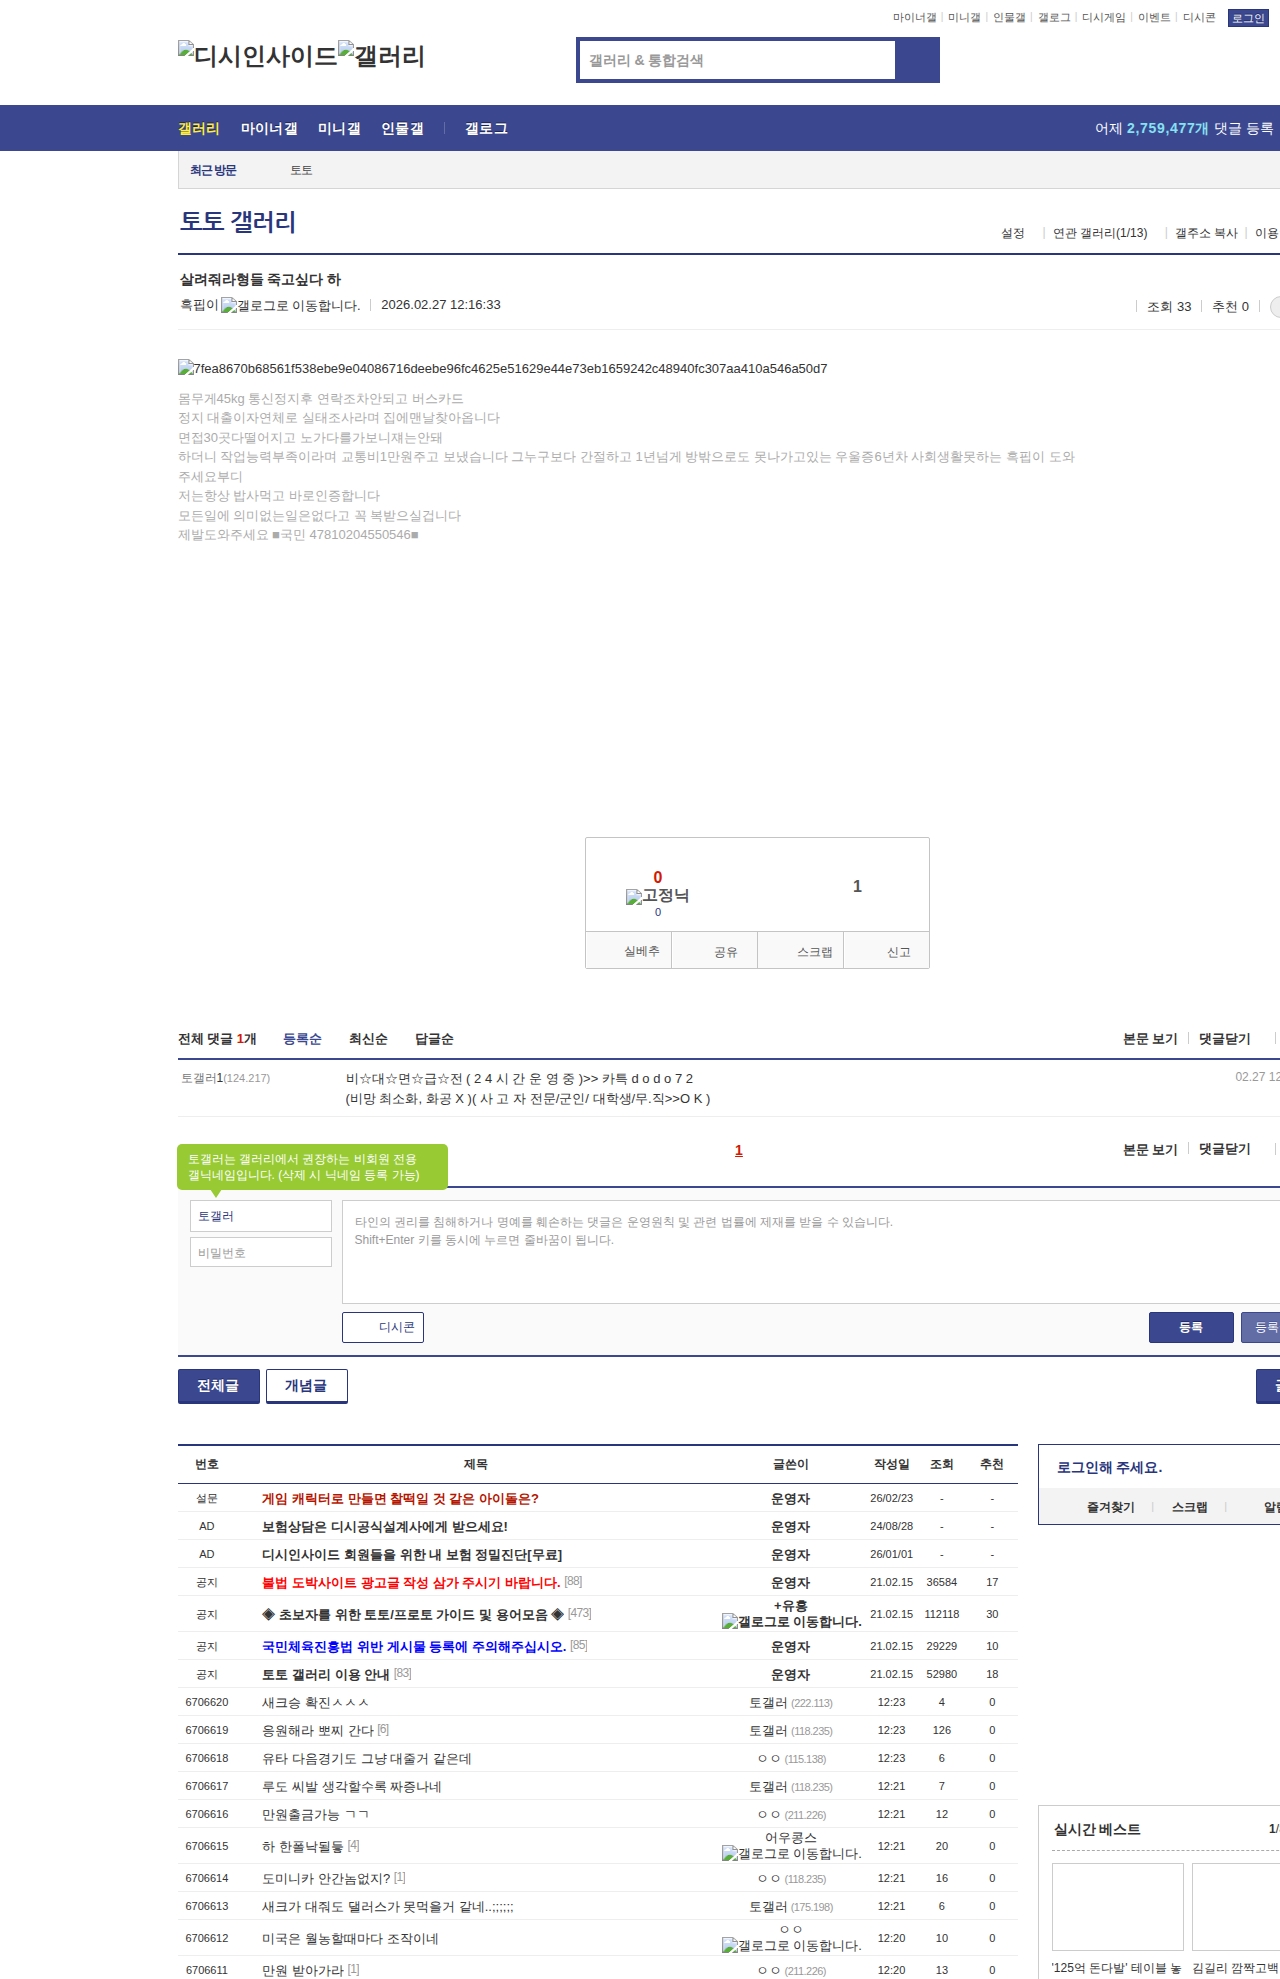Viewport: 1280px width, 1979px height.
Task: Sort comments by 답글순
Action: coord(434,1039)
